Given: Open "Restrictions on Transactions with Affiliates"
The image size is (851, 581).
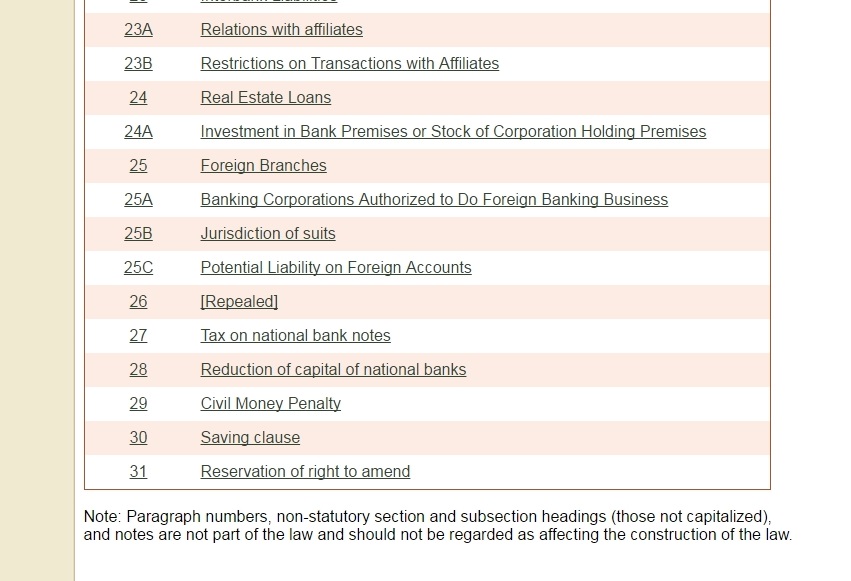Looking at the screenshot, I should pos(349,64).
